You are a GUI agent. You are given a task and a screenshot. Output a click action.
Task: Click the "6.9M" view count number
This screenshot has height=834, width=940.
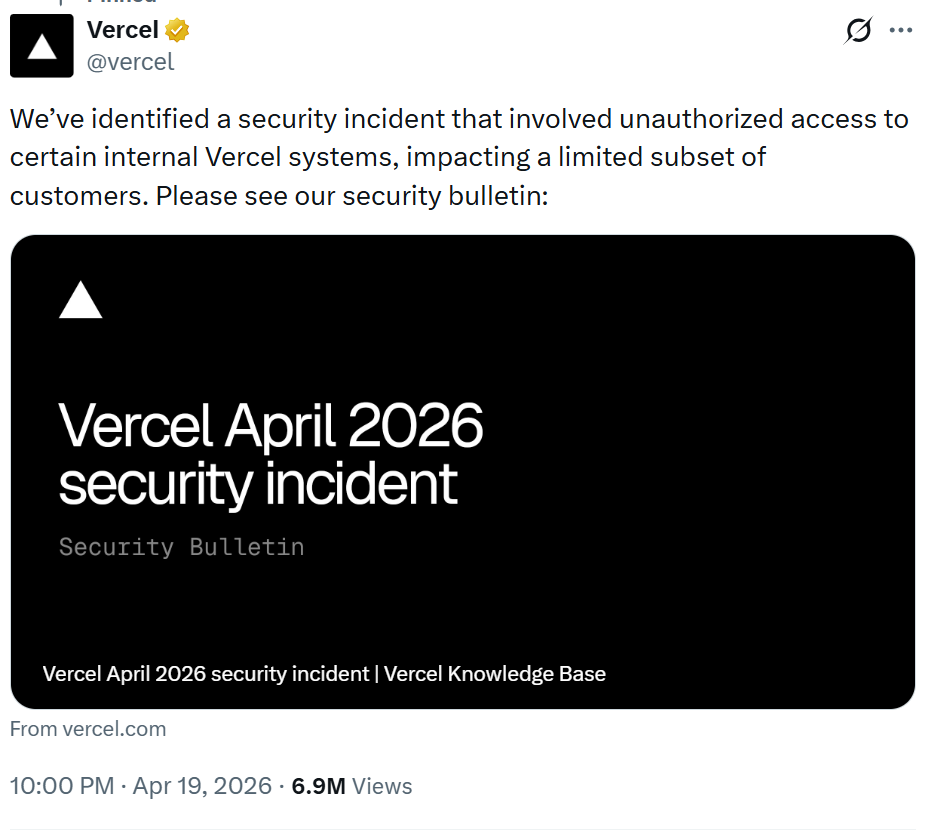click(x=318, y=786)
